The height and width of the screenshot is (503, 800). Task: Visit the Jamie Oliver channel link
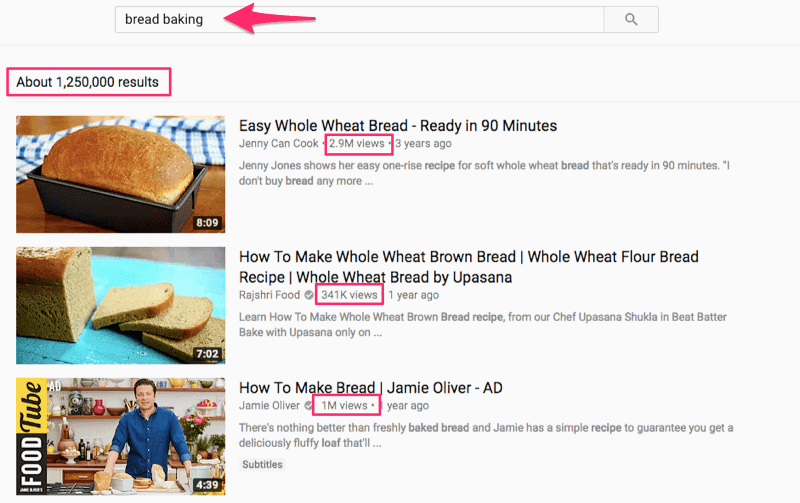pyautogui.click(x=269, y=406)
